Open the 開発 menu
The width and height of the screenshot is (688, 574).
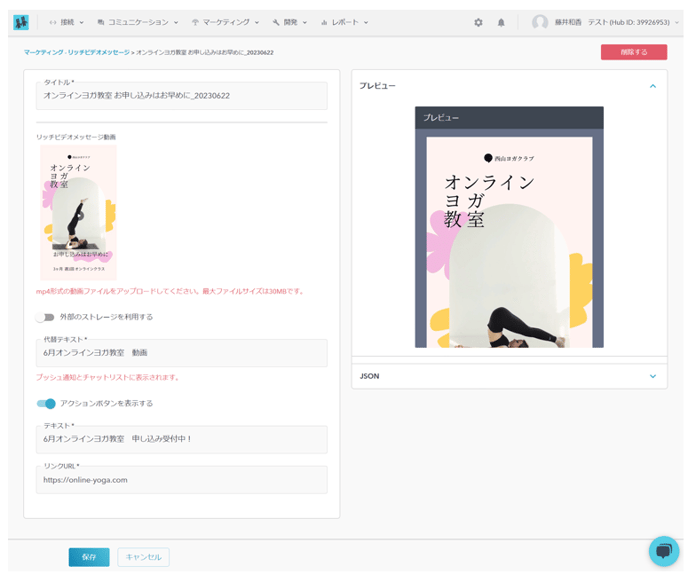pyautogui.click(x=290, y=22)
